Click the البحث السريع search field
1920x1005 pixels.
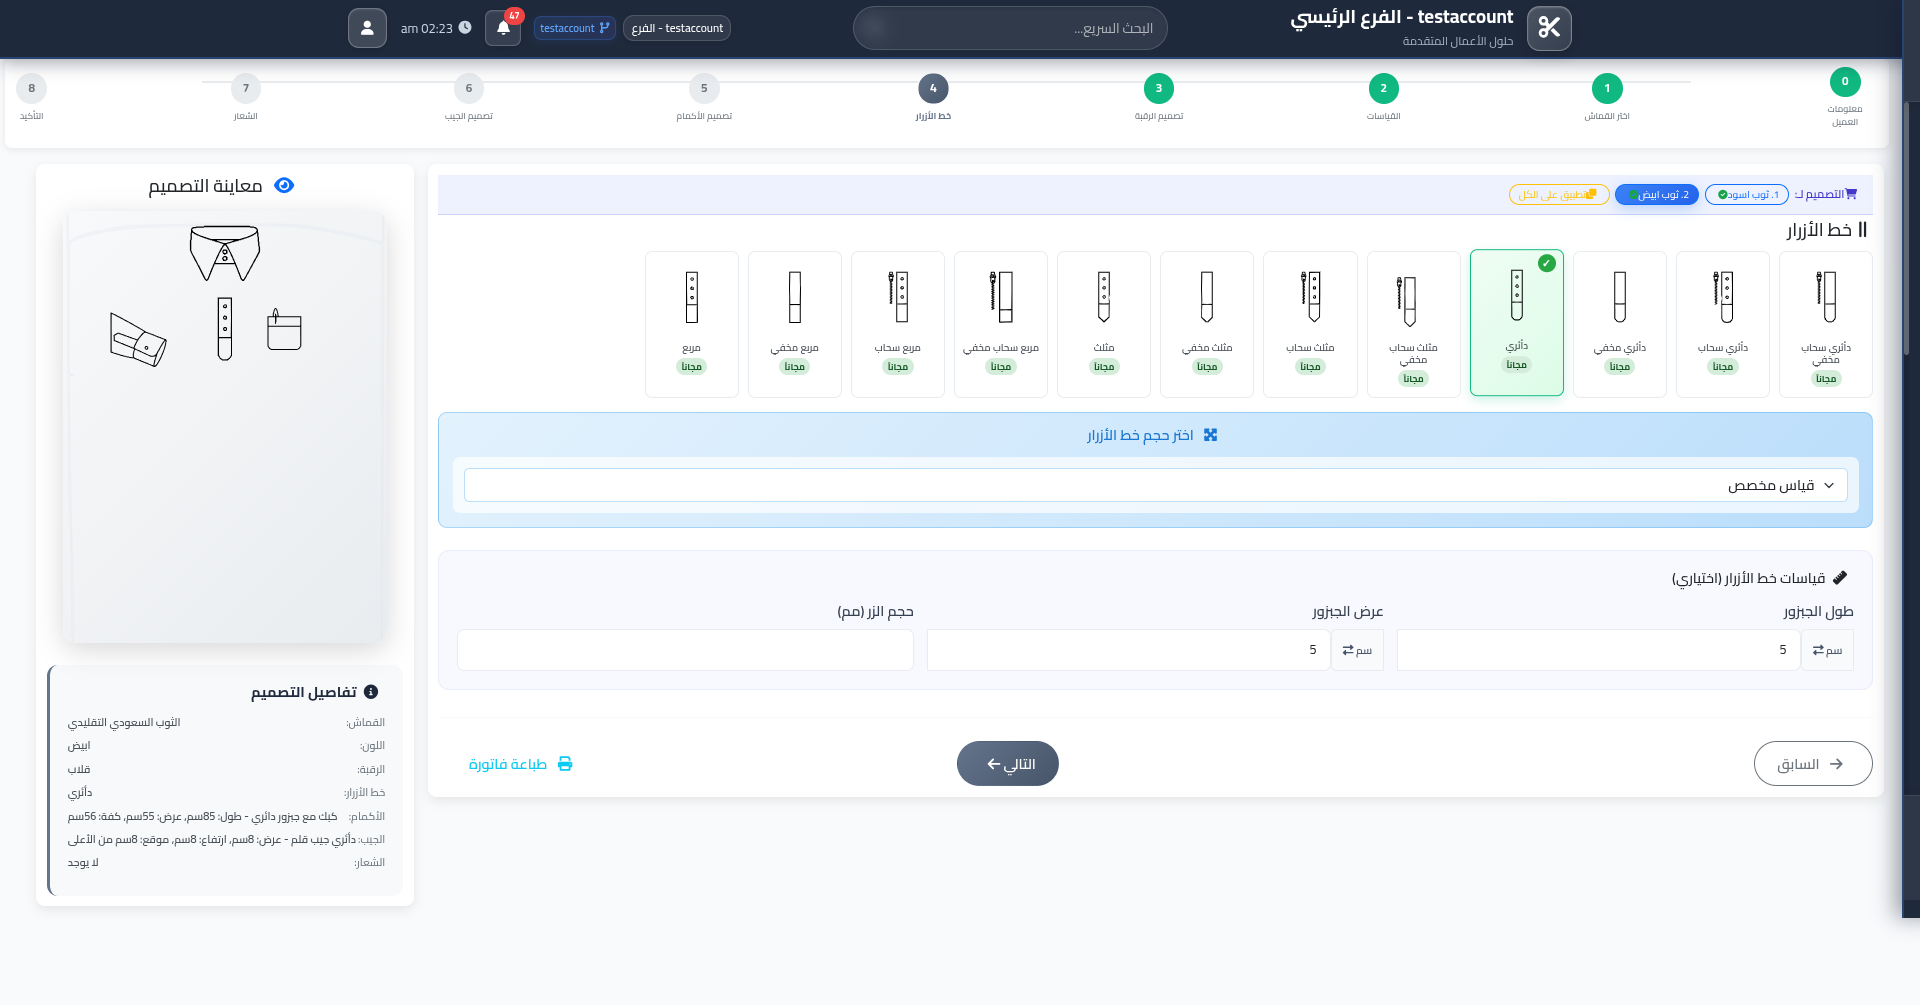click(x=1010, y=28)
